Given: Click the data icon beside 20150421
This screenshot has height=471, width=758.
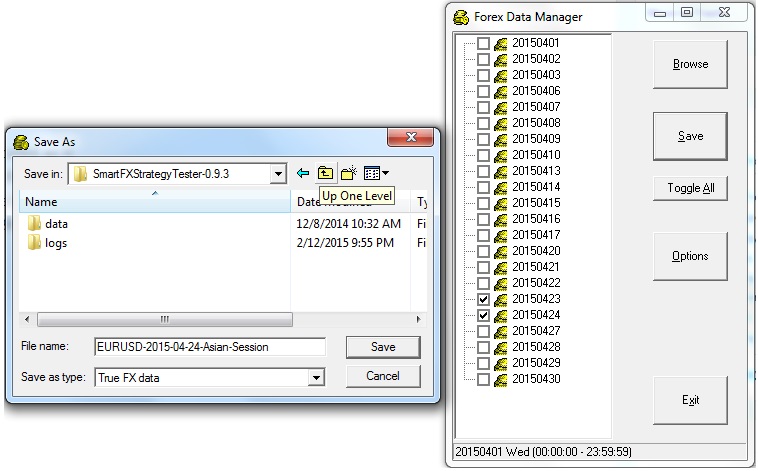Looking at the screenshot, I should click(x=501, y=267).
